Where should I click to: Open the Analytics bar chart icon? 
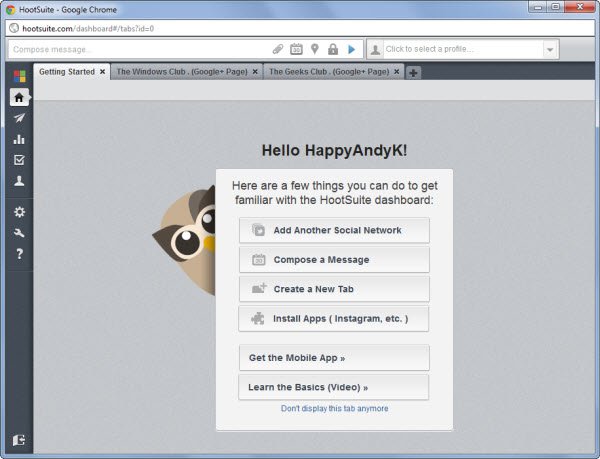pyautogui.click(x=19, y=139)
